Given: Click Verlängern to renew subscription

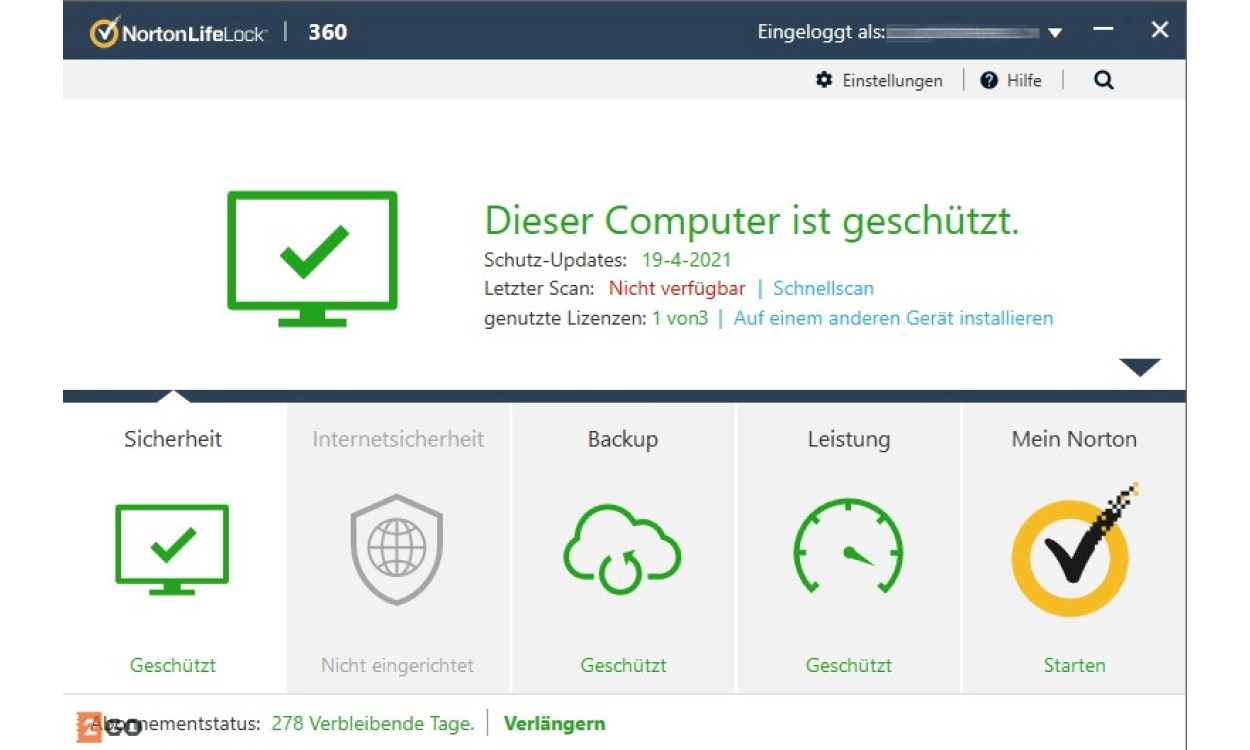Looking at the screenshot, I should coord(554,723).
